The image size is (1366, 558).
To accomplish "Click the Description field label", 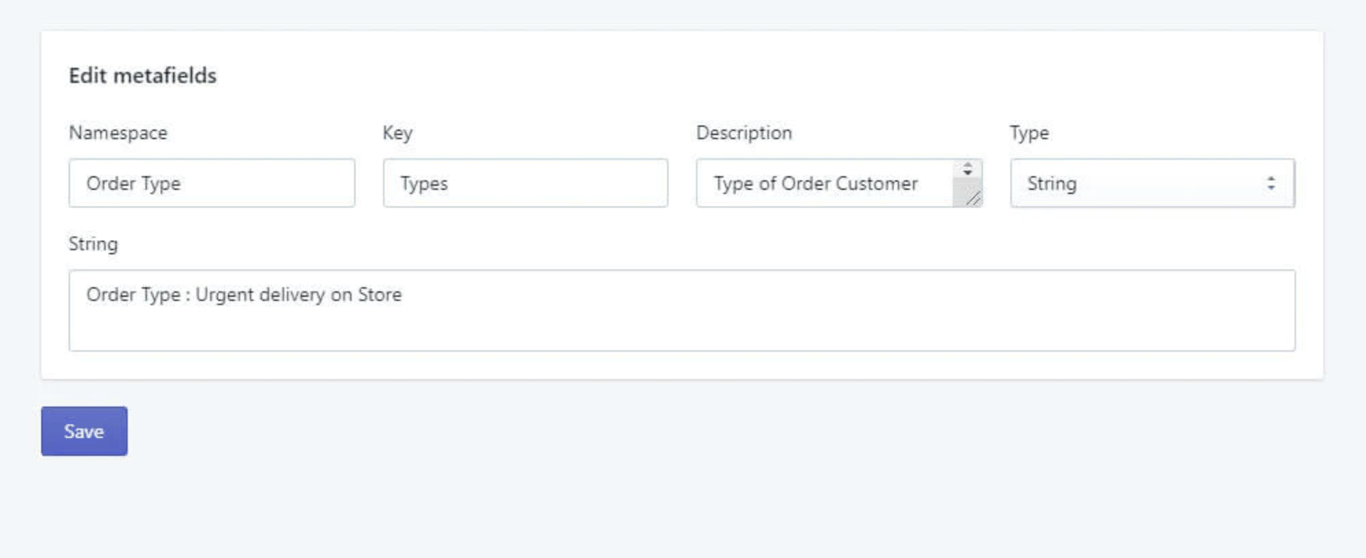I will tap(744, 133).
